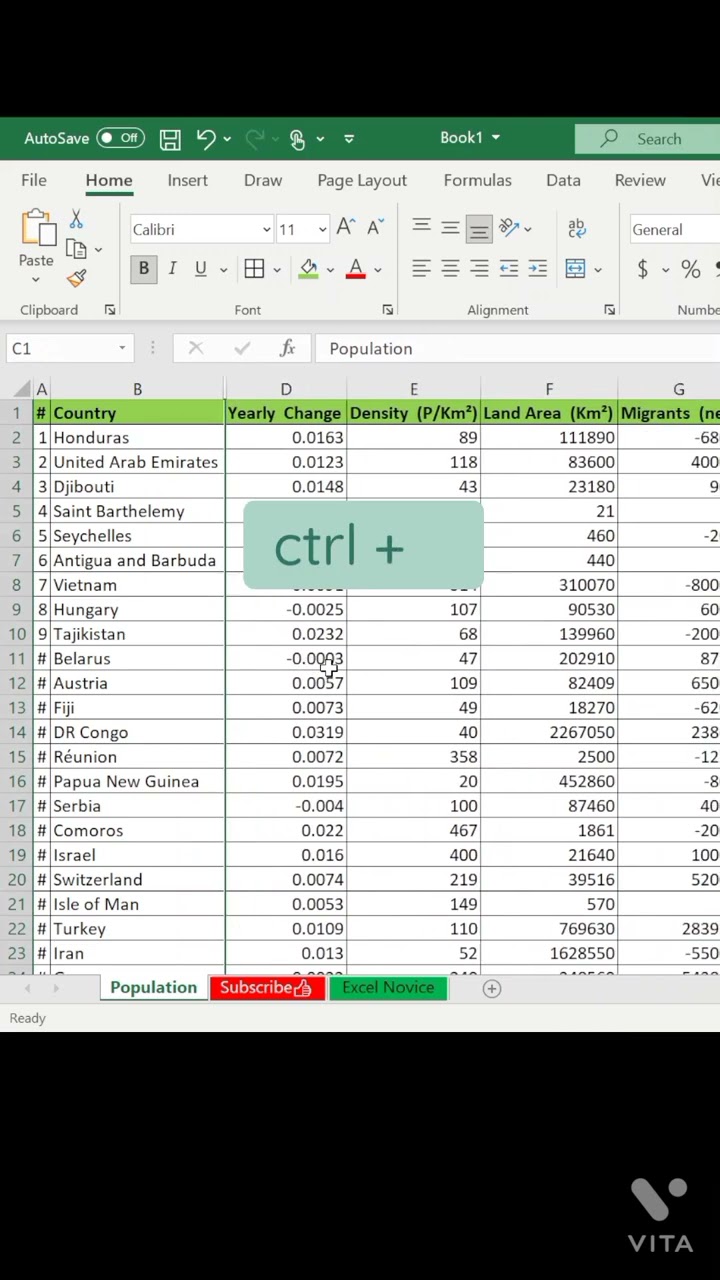Click the Bottom Align icon
This screenshot has width=720, height=1280.
pos(479,230)
